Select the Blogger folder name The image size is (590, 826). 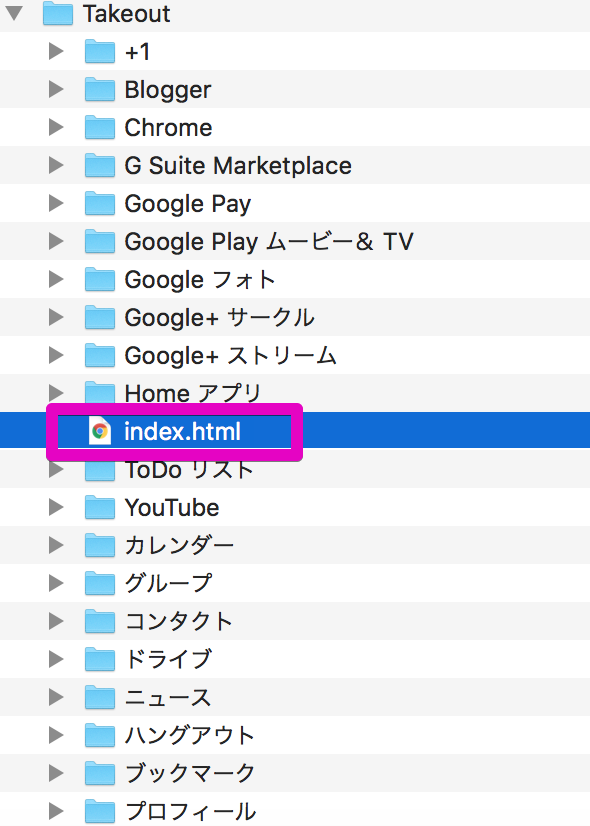[x=168, y=90]
